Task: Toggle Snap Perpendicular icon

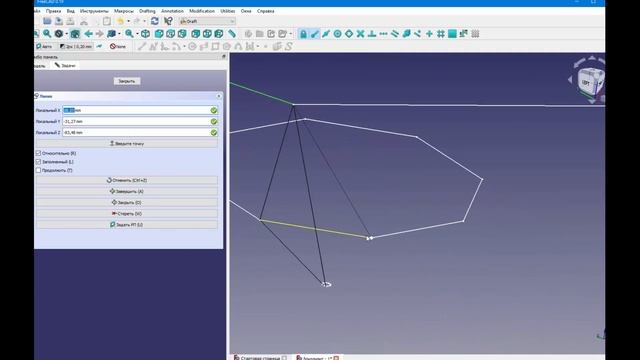Action: click(372, 34)
